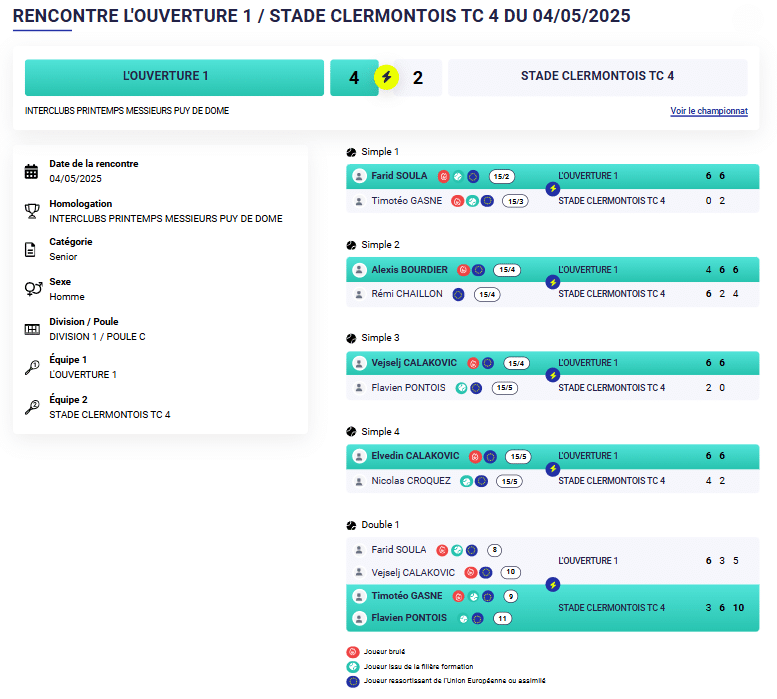Click the calendar icon beside Date de la rencontre
The height and width of the screenshot is (699, 777).
pos(32,171)
